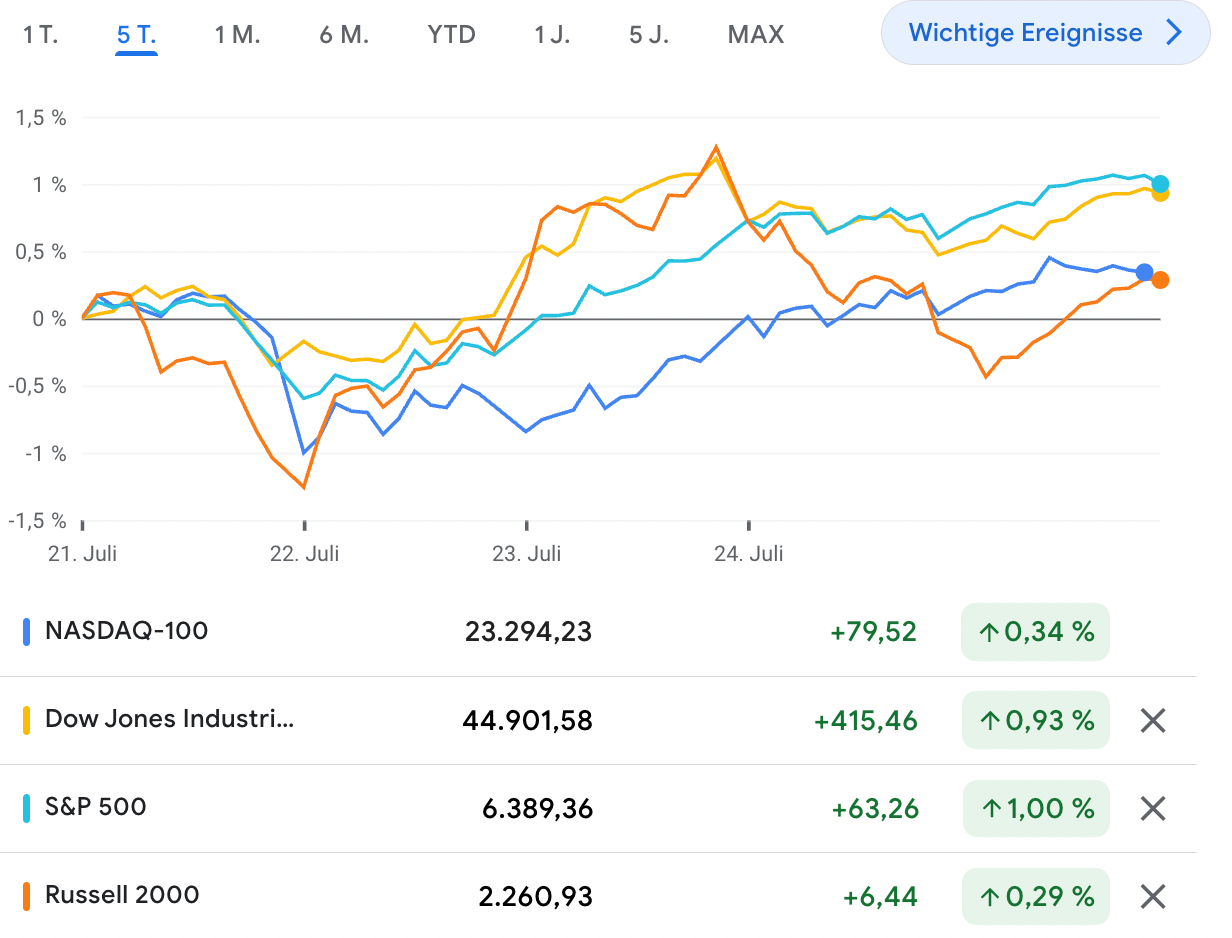Switch to the 1 M. range tab
The height and width of the screenshot is (938, 1232).
click(237, 35)
